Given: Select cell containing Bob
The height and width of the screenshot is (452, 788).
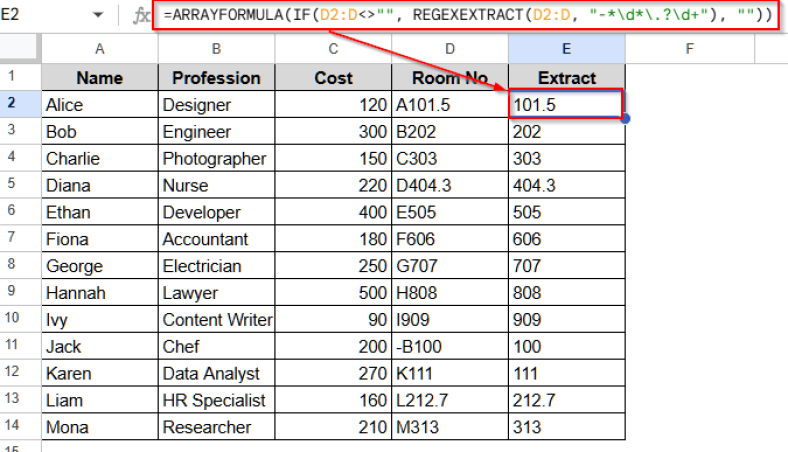Looking at the screenshot, I should pos(100,131).
